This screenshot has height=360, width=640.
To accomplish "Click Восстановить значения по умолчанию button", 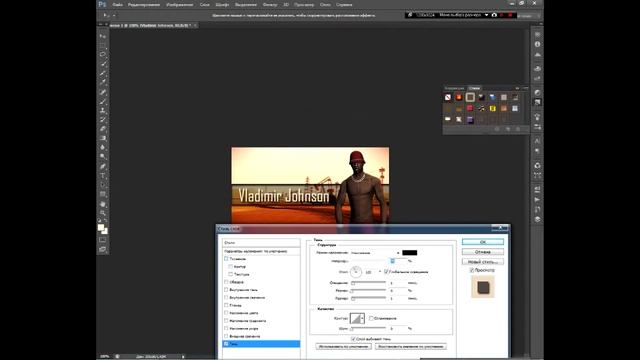I will tap(411, 347).
